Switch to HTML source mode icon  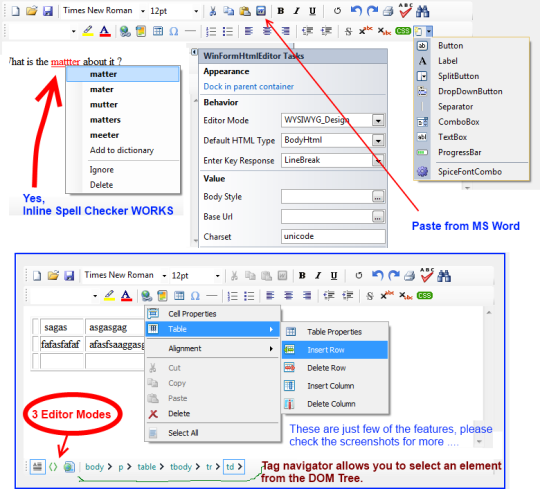pos(53,467)
